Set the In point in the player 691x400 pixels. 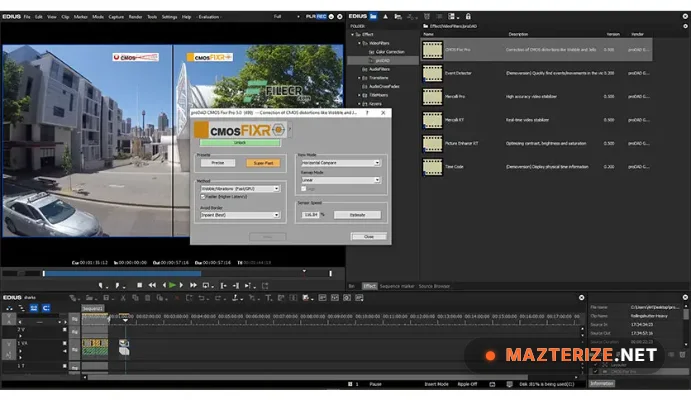[x=101, y=285]
